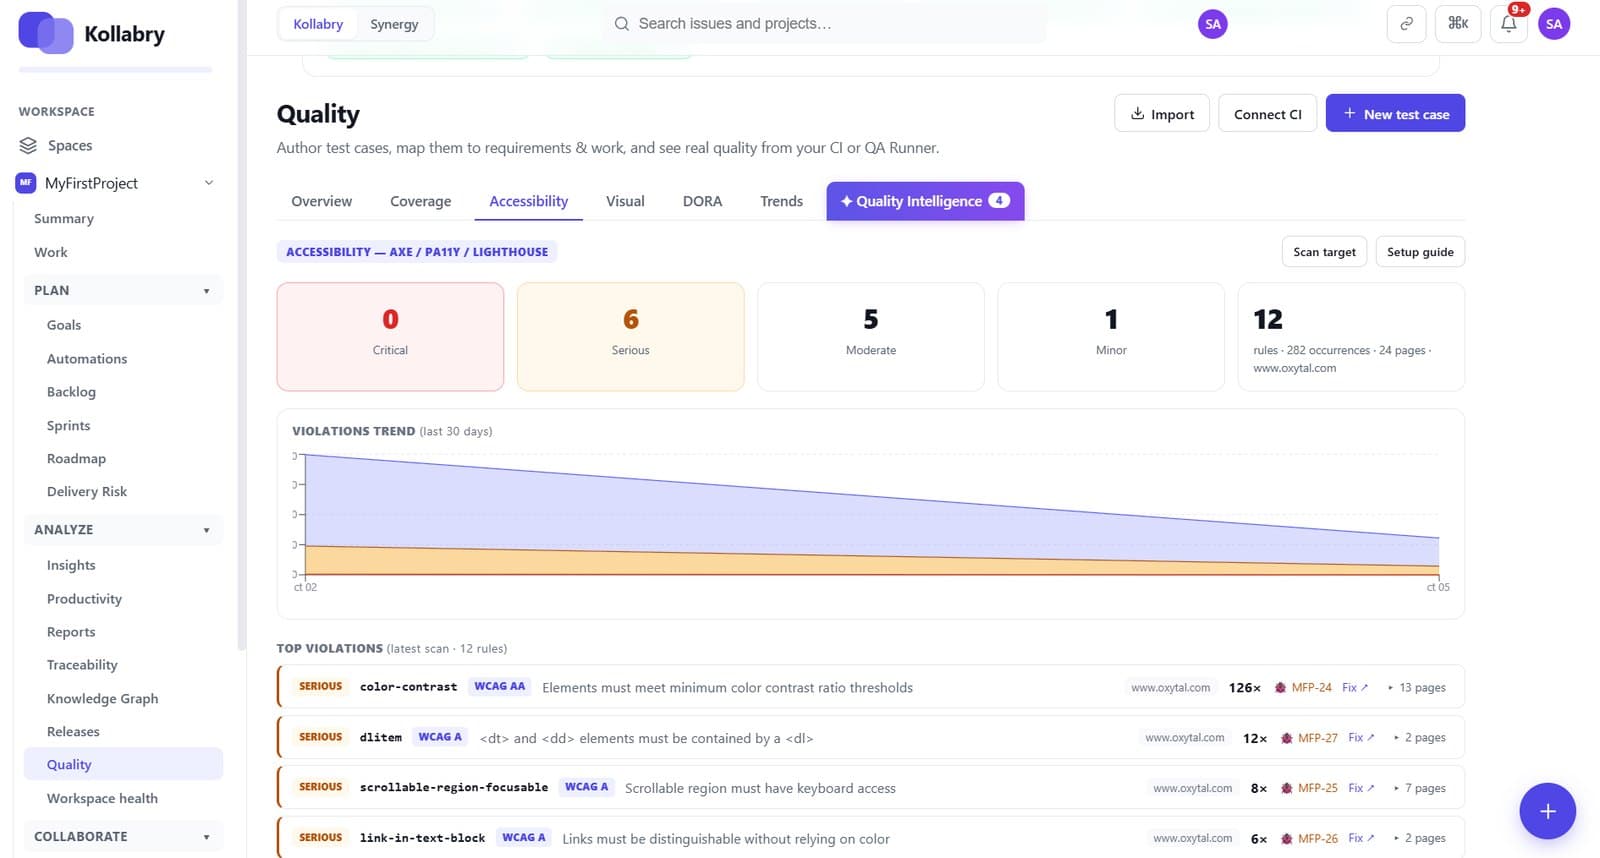Click the bug icon beside MFP-24
The image size is (1600, 858).
point(1280,688)
